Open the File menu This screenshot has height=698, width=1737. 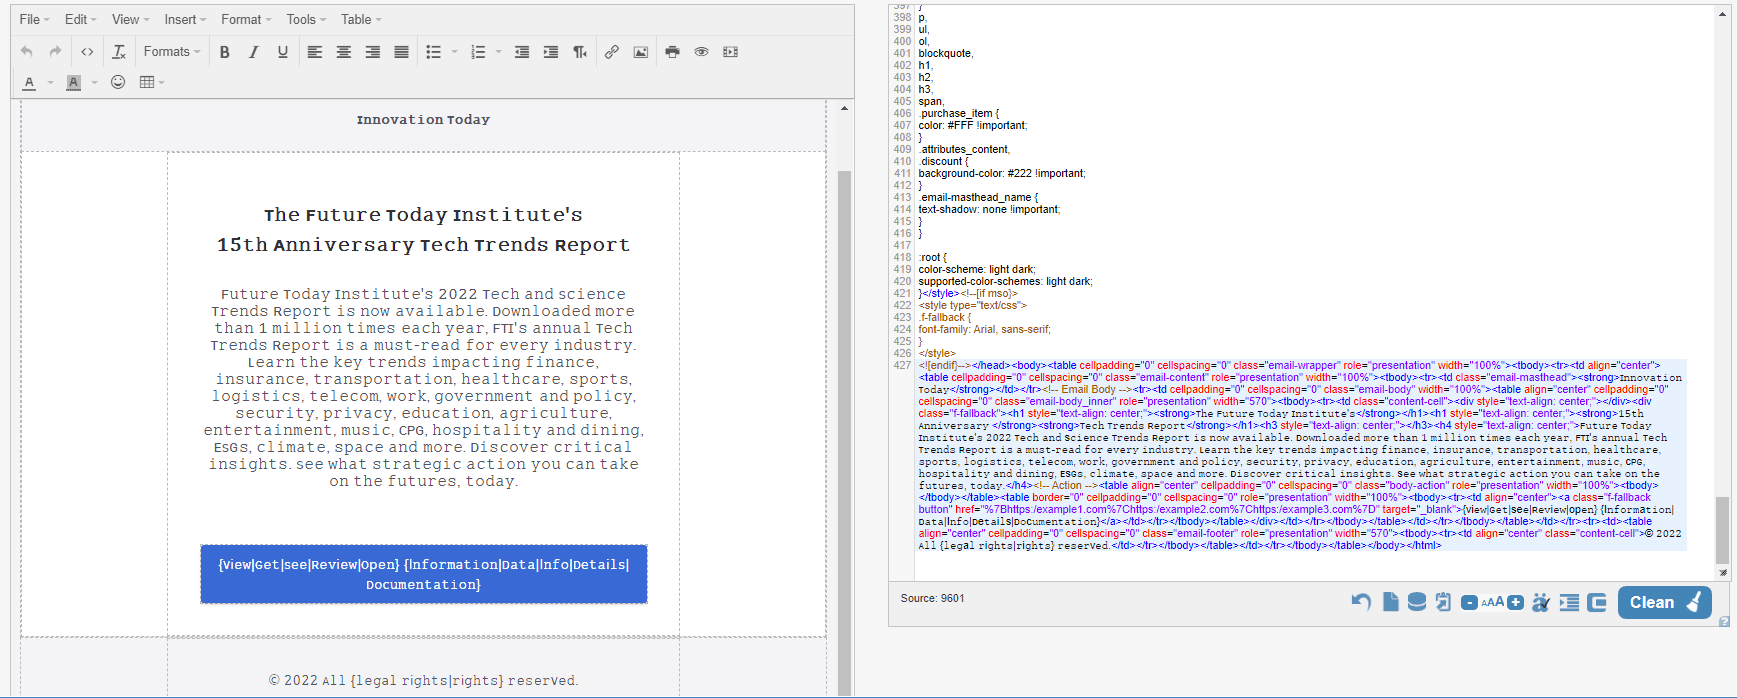click(x=34, y=19)
